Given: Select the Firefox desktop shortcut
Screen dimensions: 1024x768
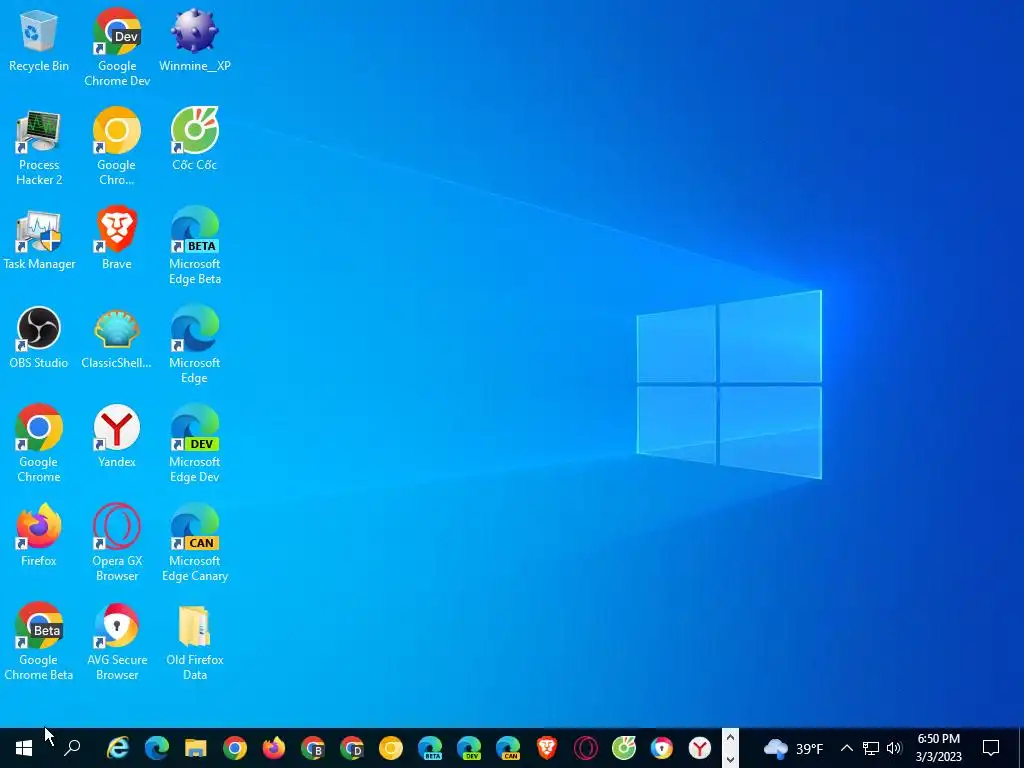Looking at the screenshot, I should tap(39, 536).
